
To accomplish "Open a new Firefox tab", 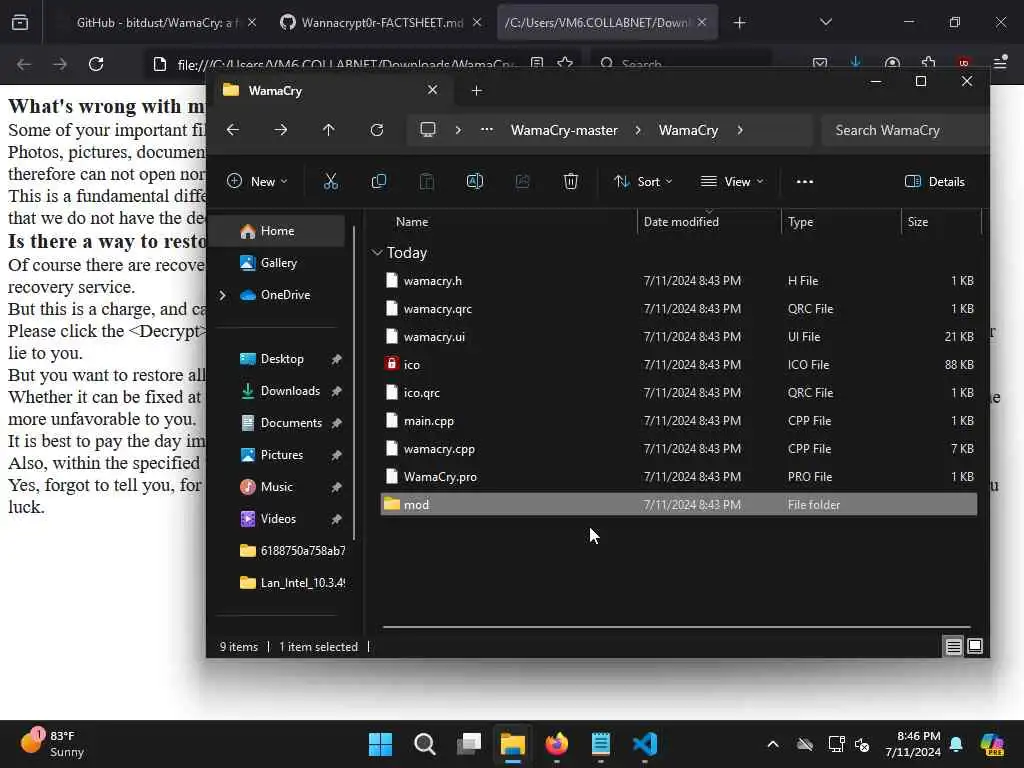I will tap(739, 23).
